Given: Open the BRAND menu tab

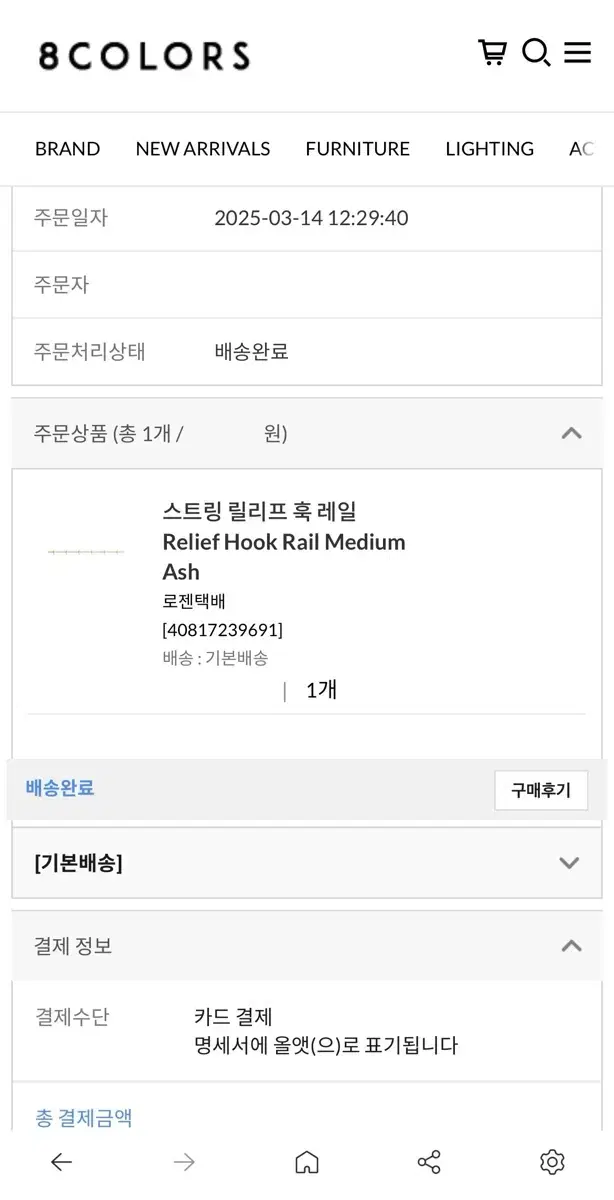Looking at the screenshot, I should [67, 149].
